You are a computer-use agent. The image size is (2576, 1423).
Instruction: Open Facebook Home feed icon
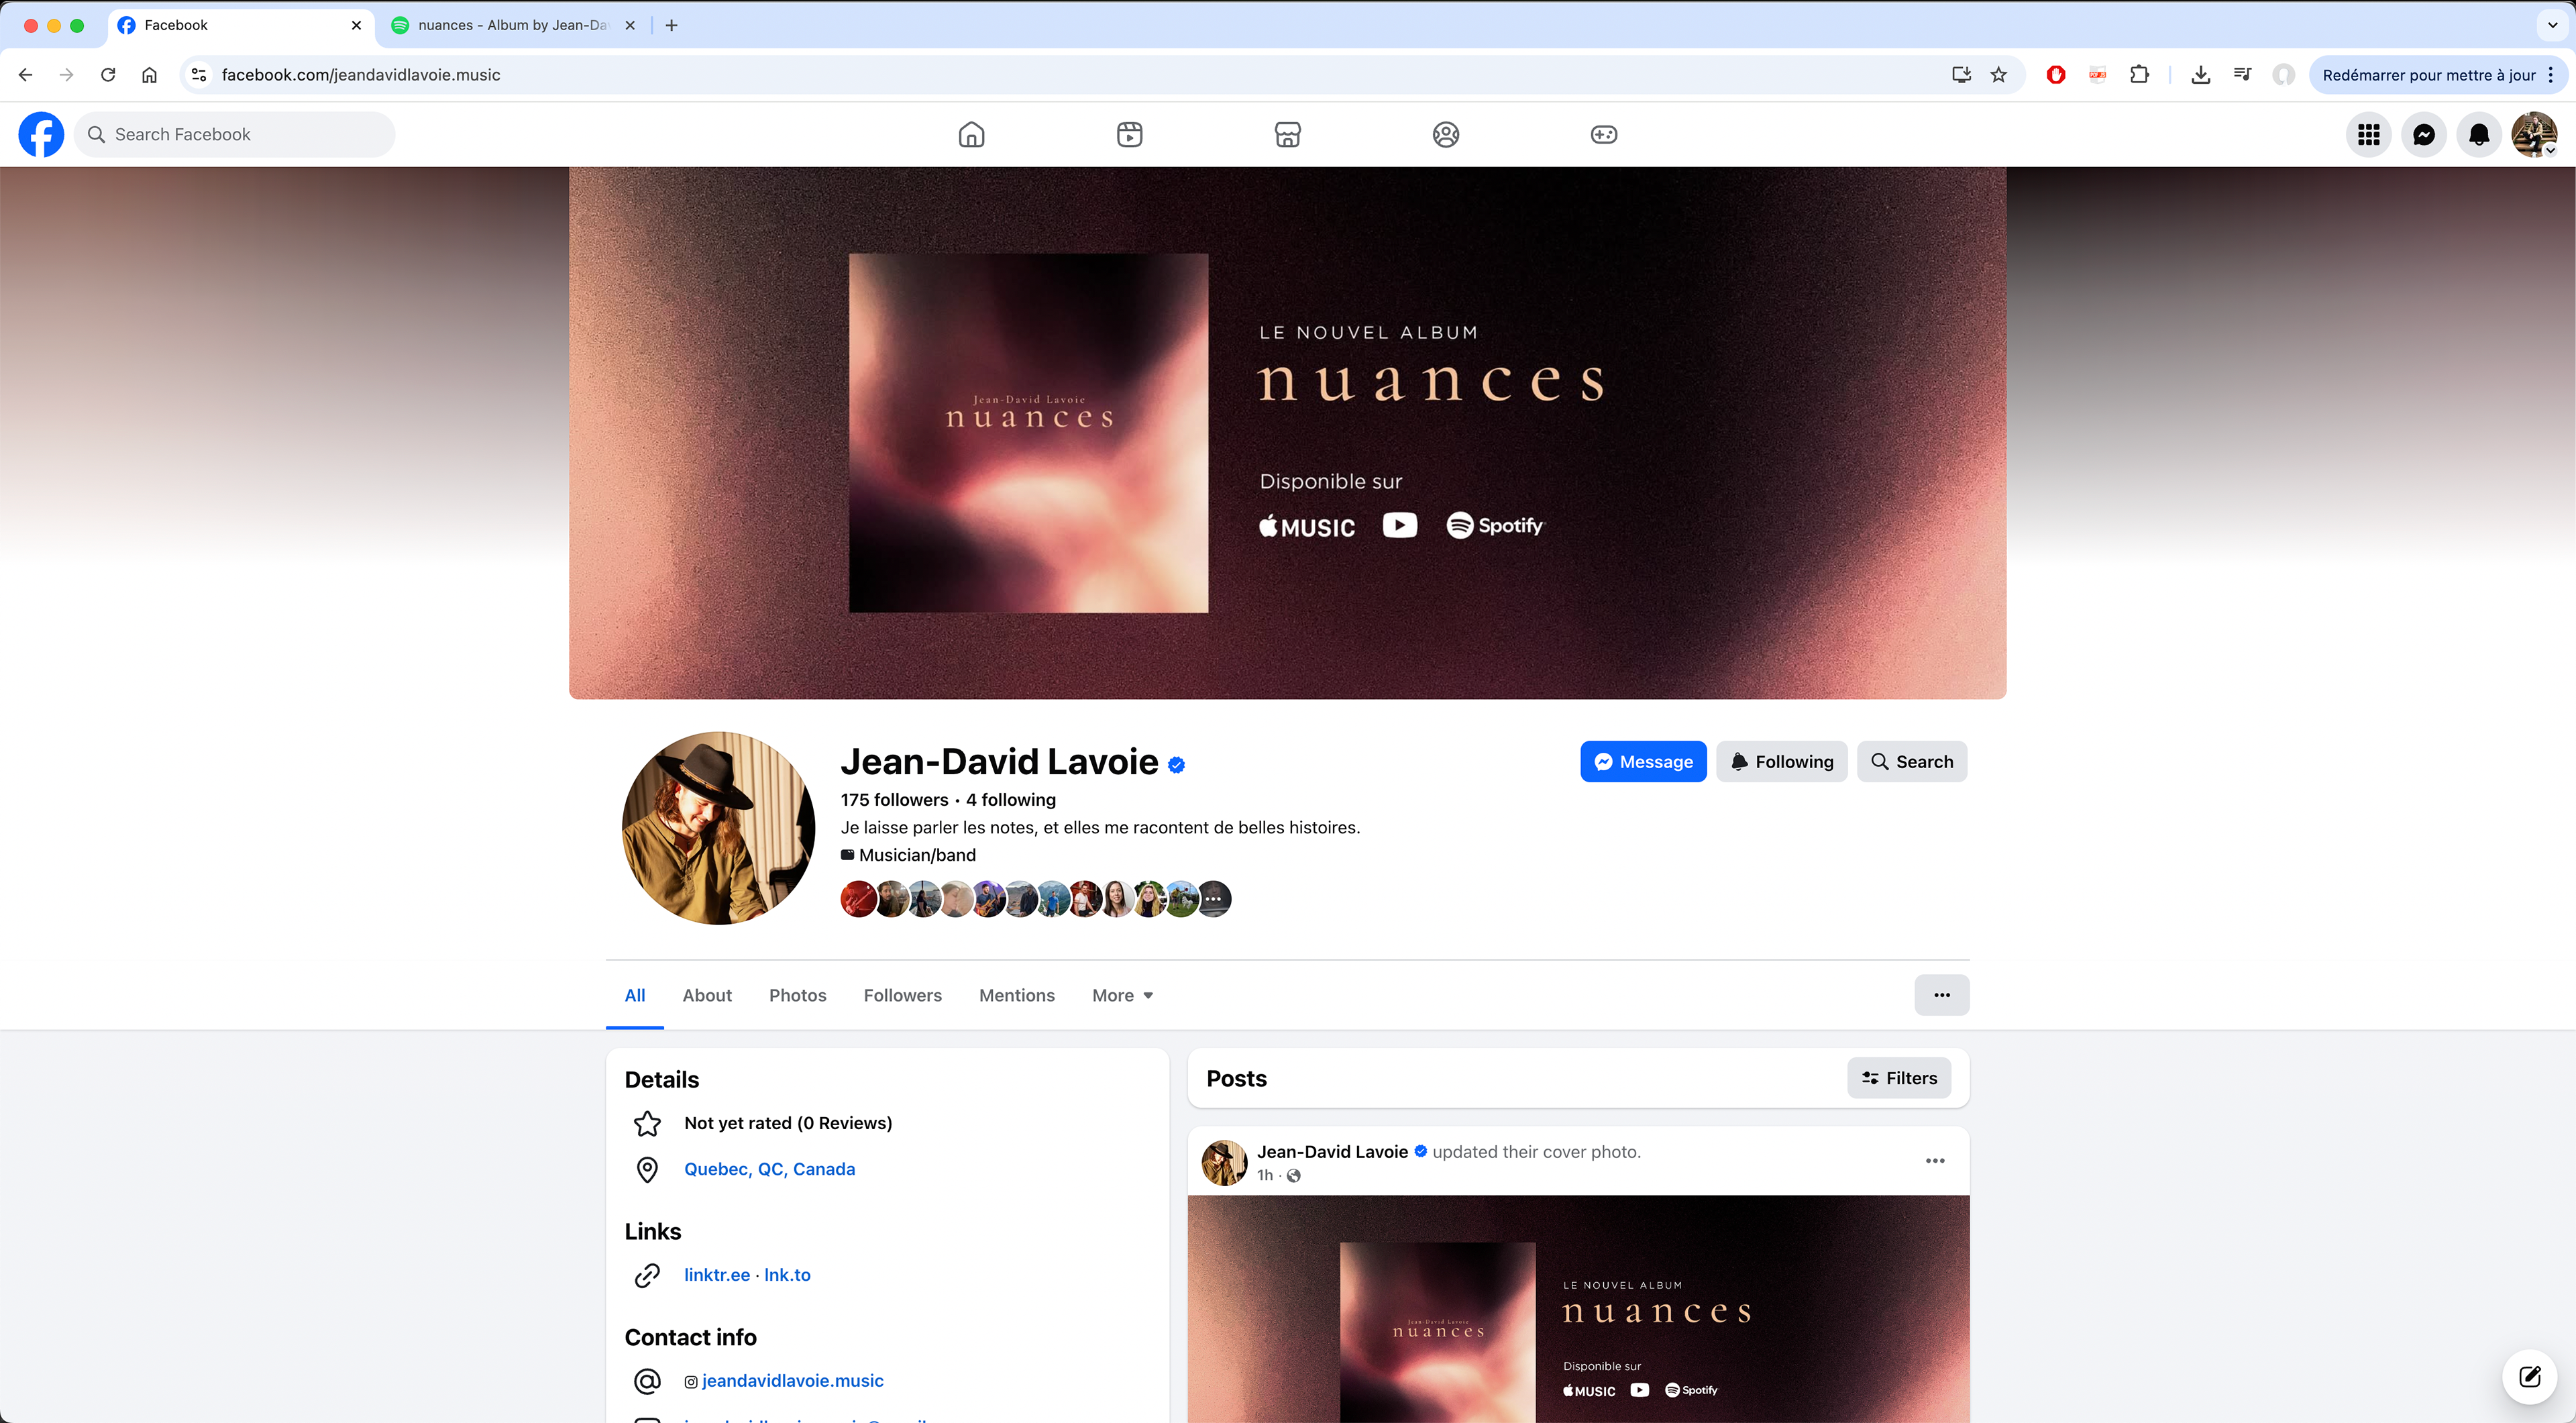pyautogui.click(x=971, y=134)
